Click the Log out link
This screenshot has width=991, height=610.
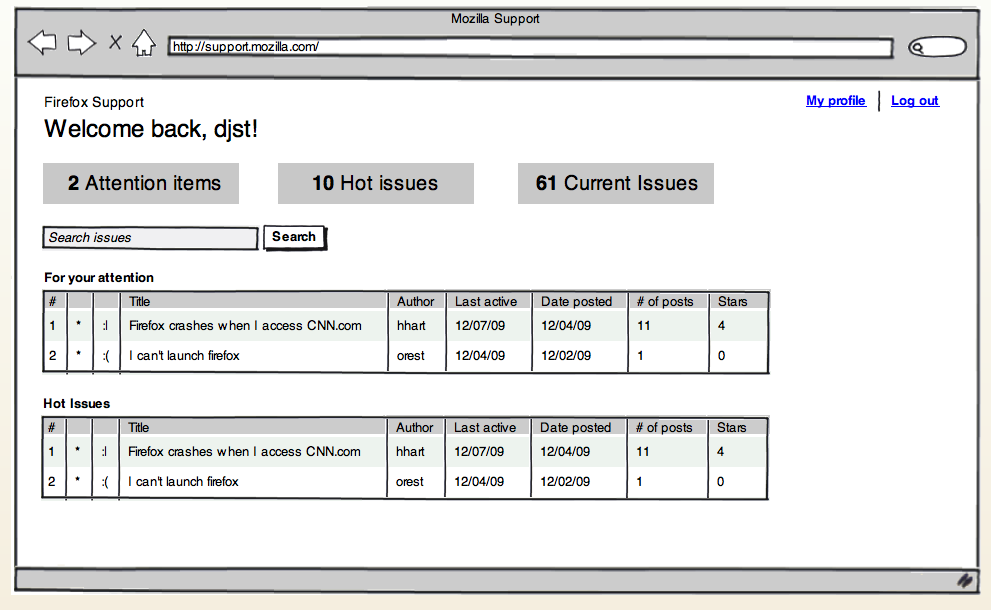[x=915, y=101]
